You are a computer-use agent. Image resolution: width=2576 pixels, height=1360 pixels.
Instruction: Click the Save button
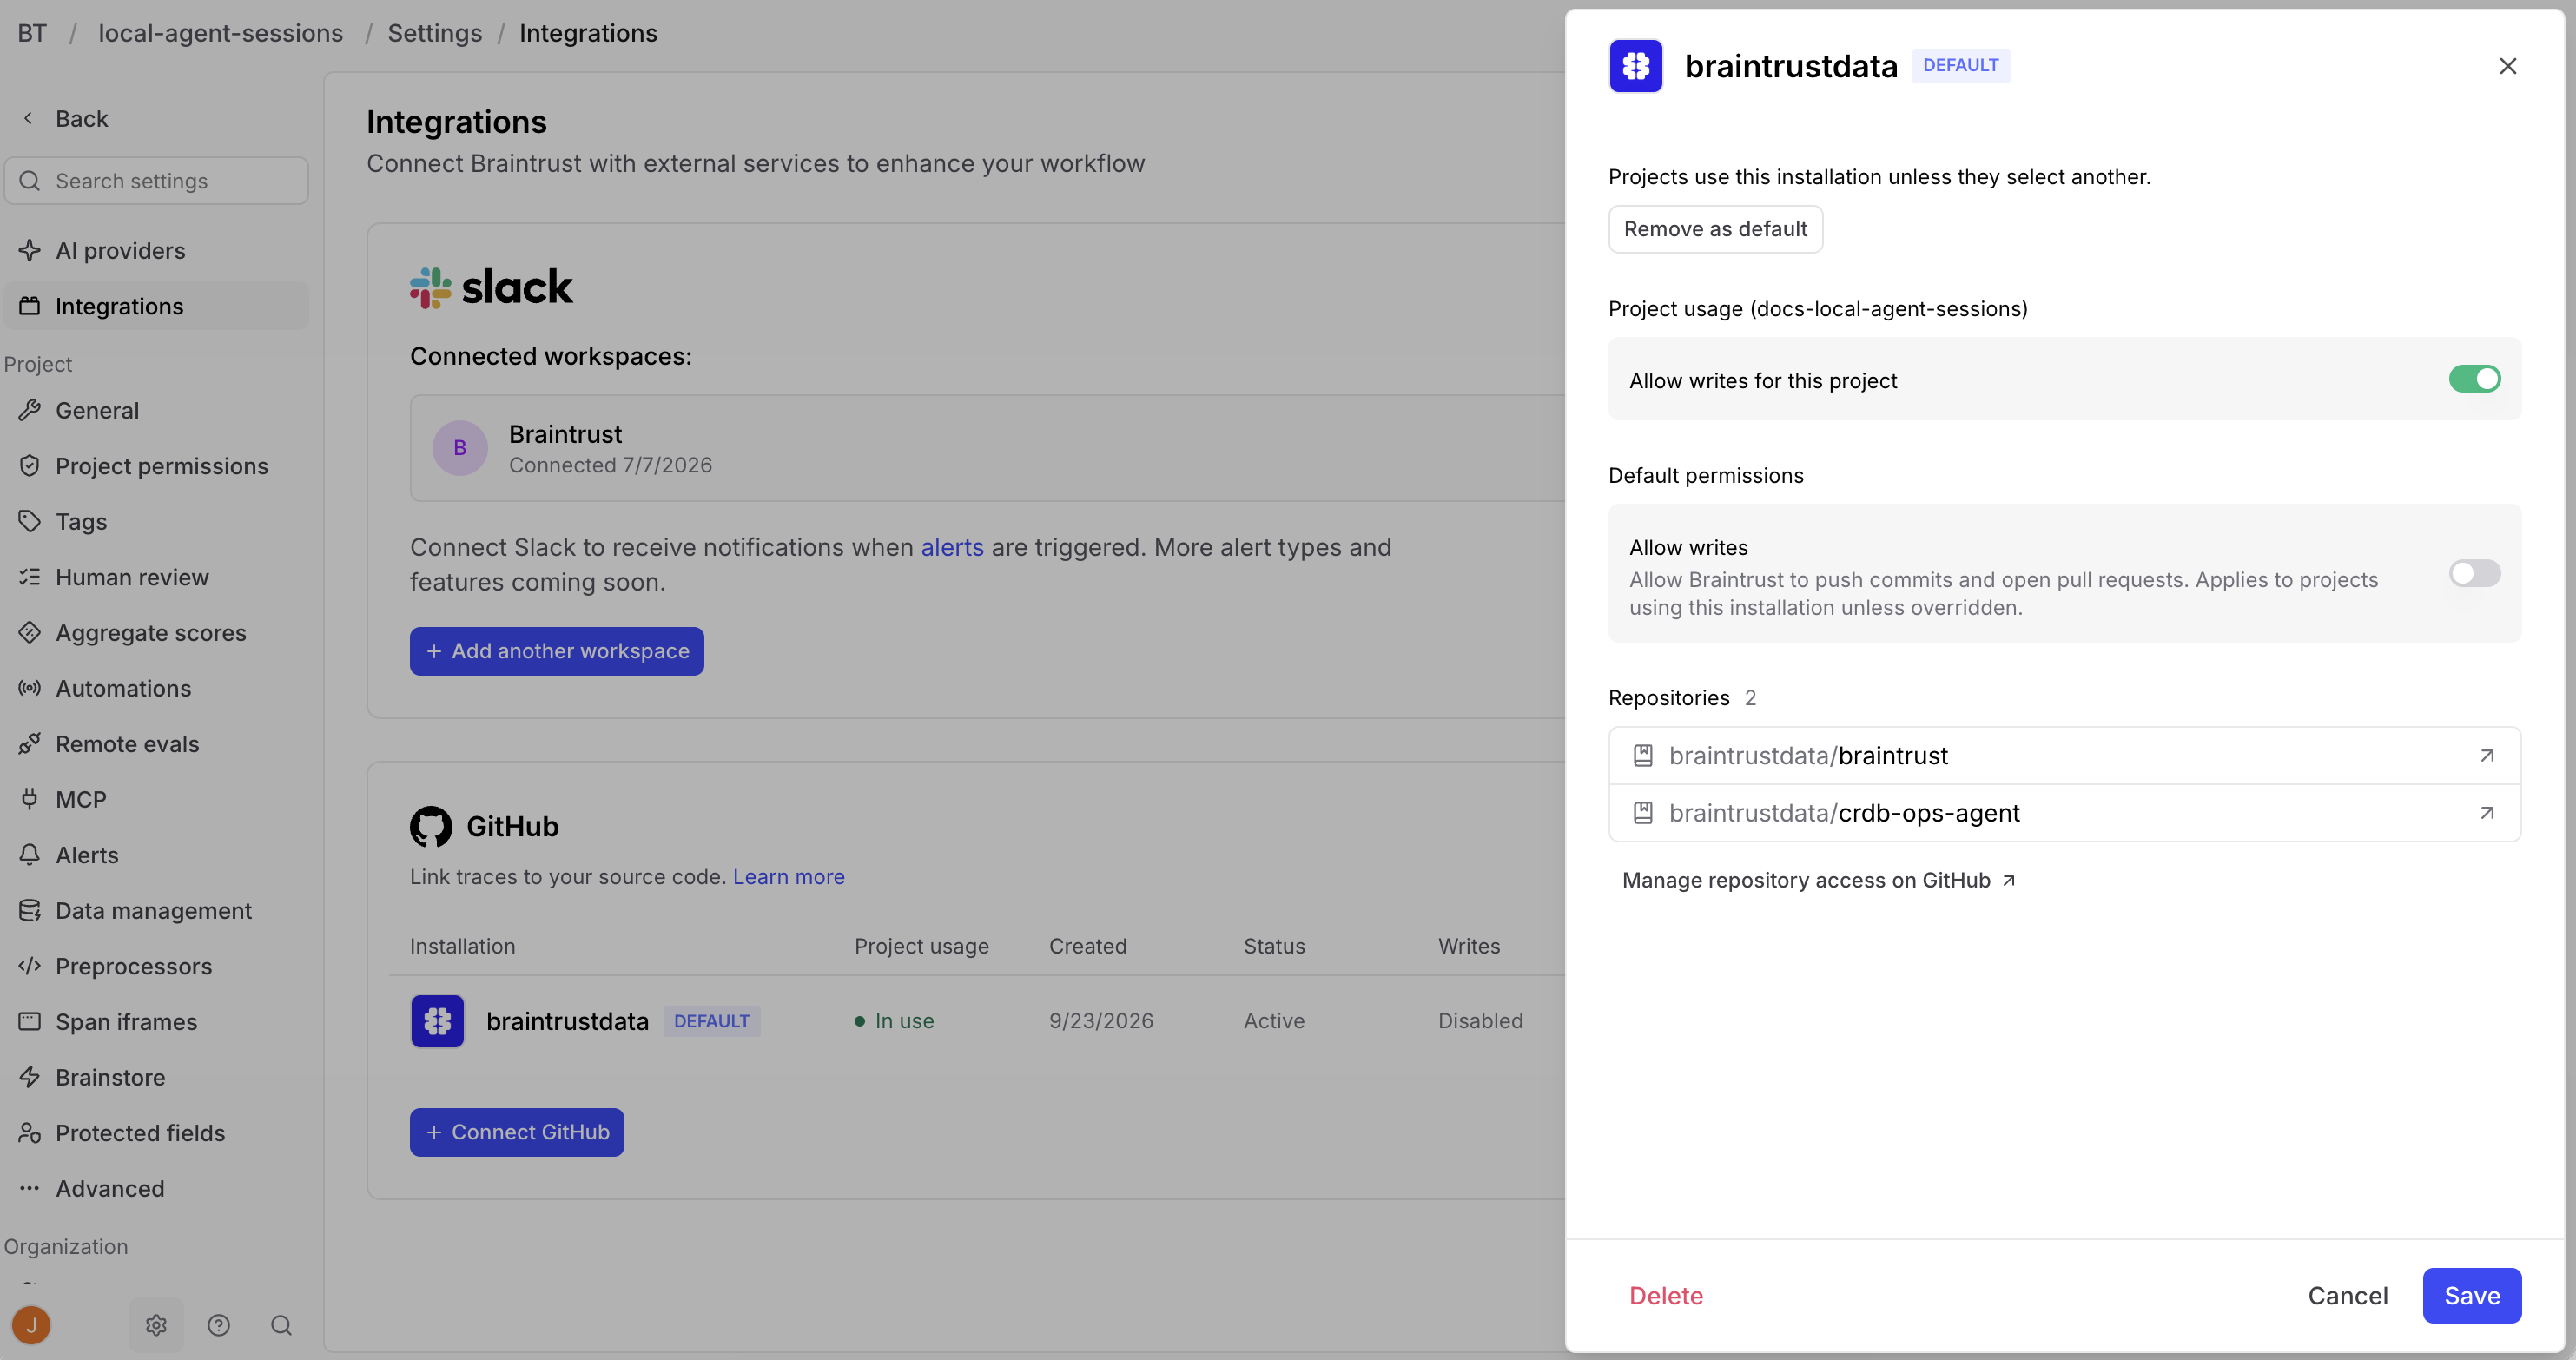[x=2471, y=1296]
